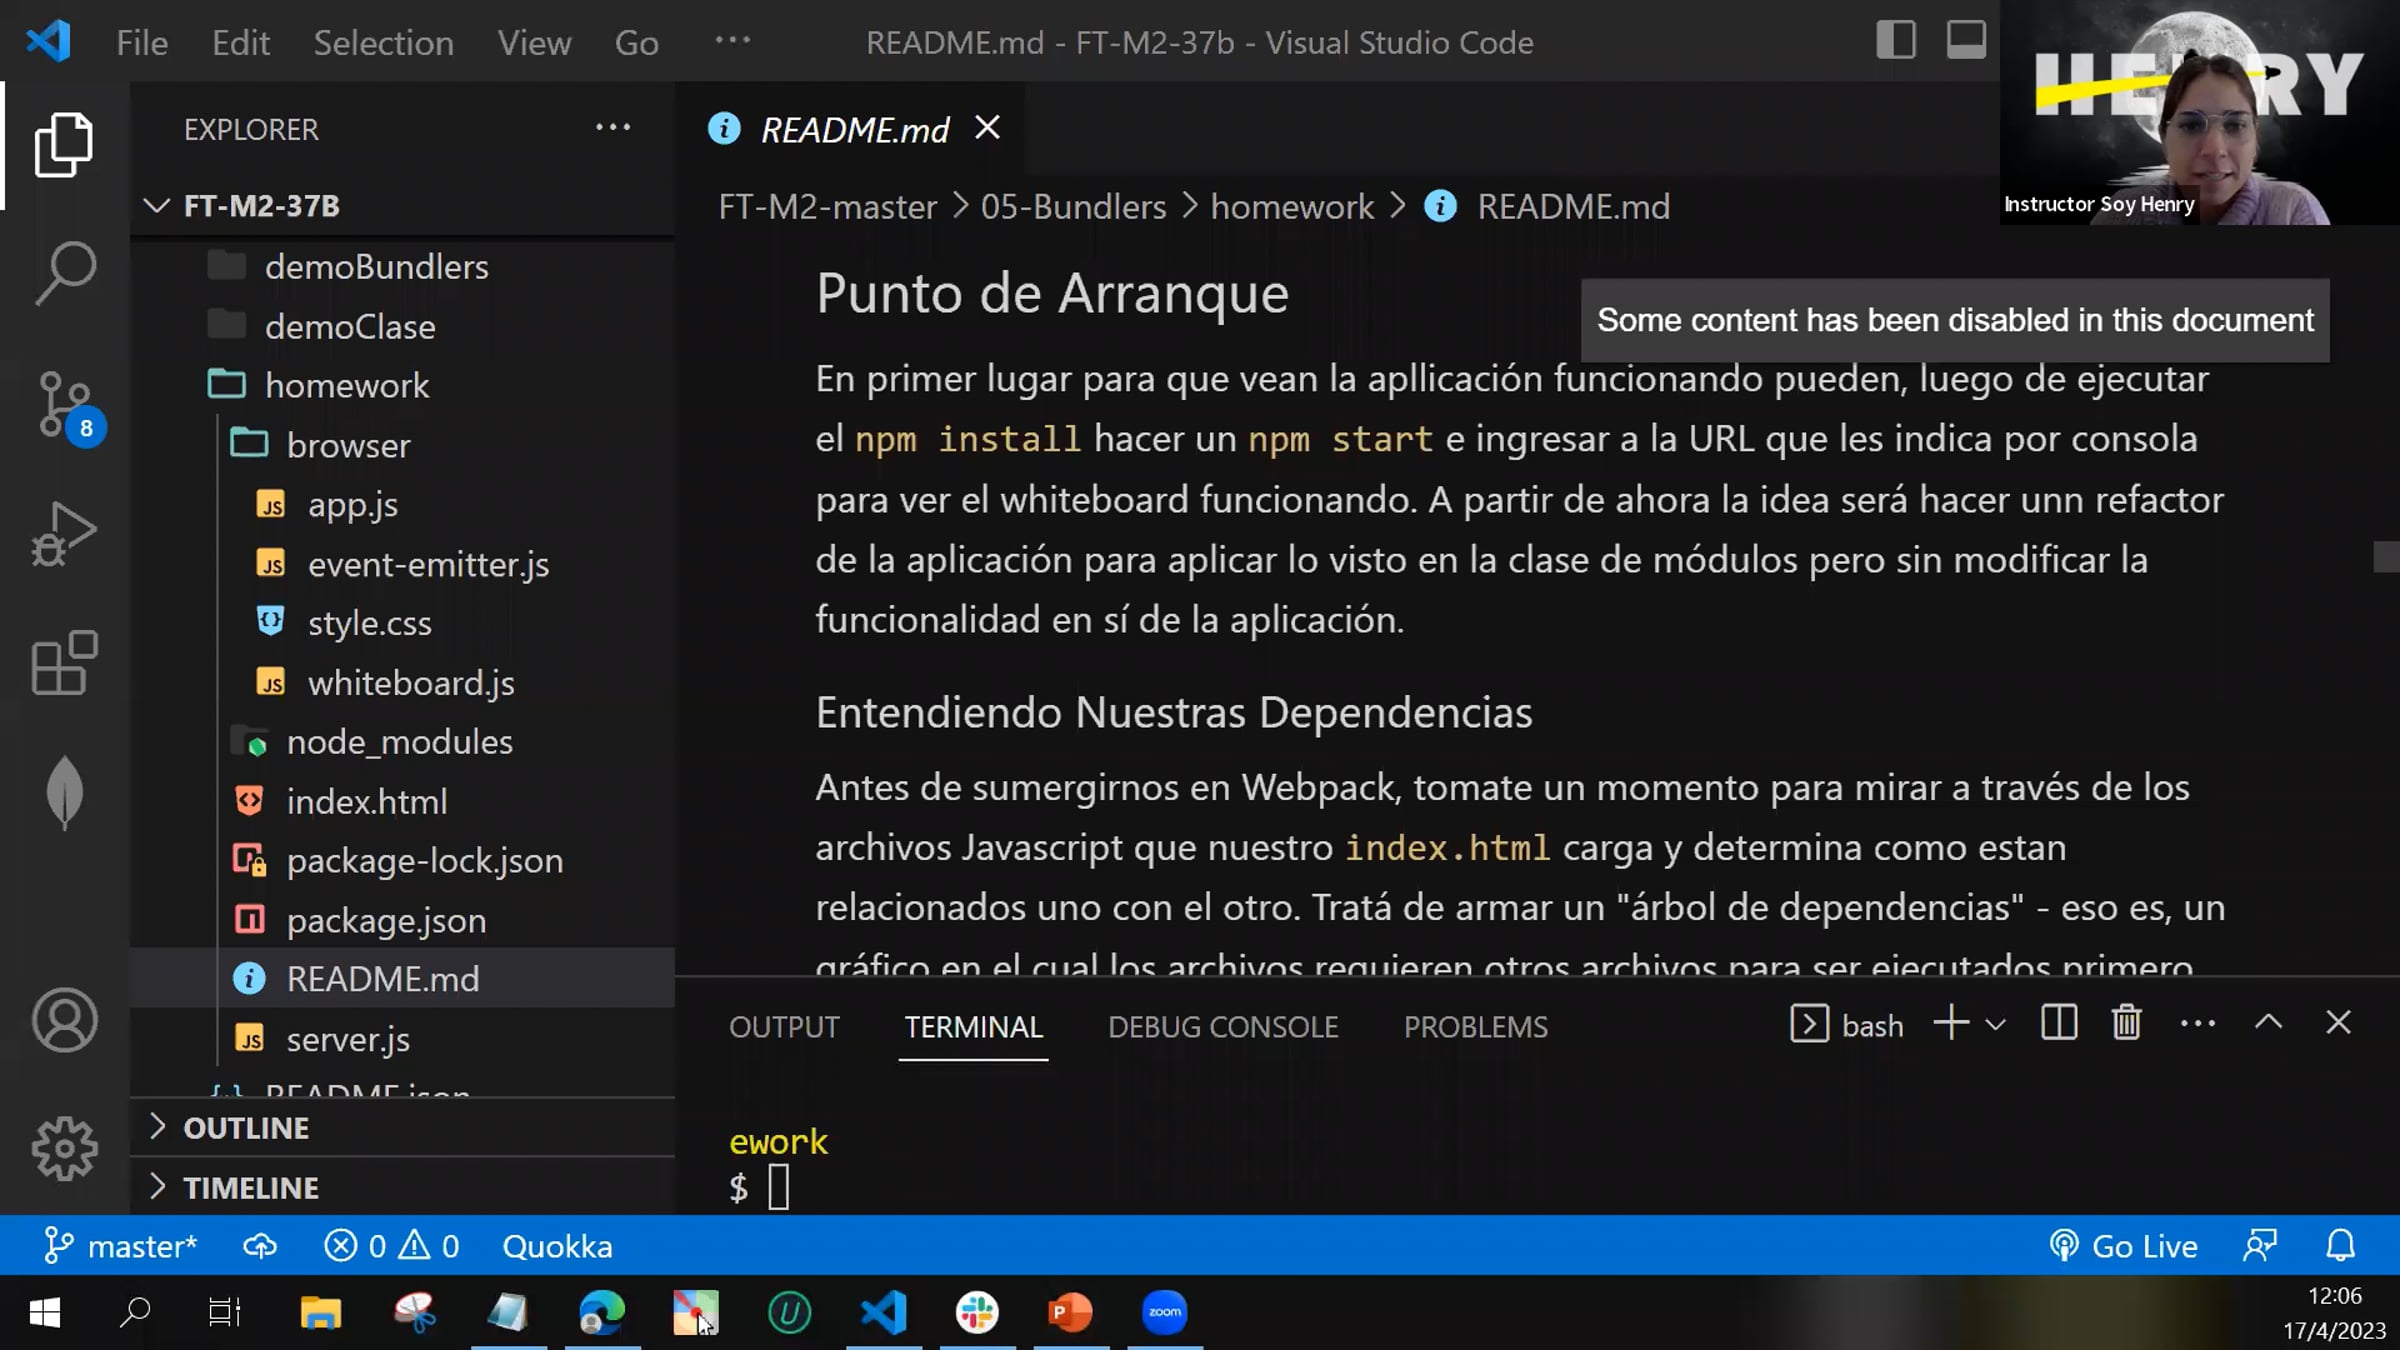Viewport: 2400px width, 1350px height.
Task: Expand the TIMELINE section
Action: pos(250,1188)
